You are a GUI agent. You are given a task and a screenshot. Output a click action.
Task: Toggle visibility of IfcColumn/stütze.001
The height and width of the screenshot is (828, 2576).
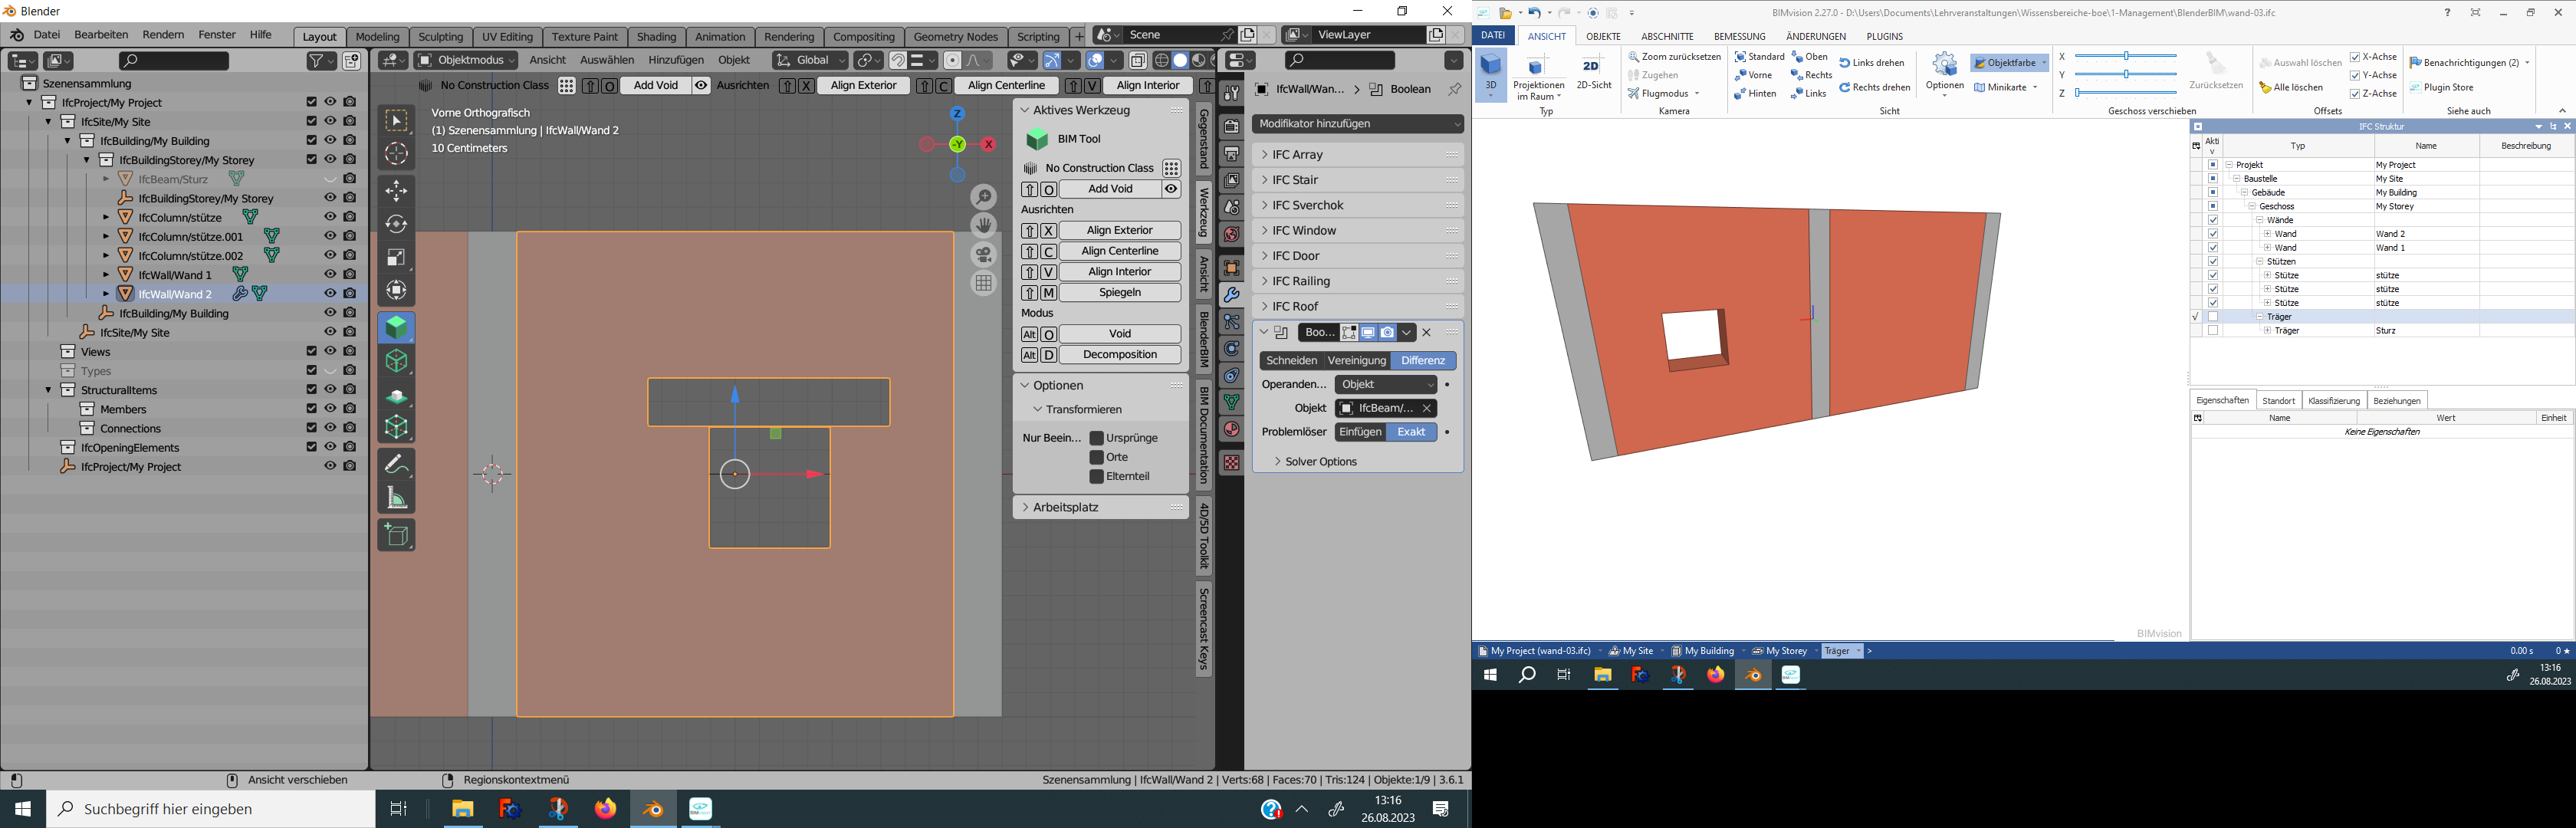(x=330, y=236)
